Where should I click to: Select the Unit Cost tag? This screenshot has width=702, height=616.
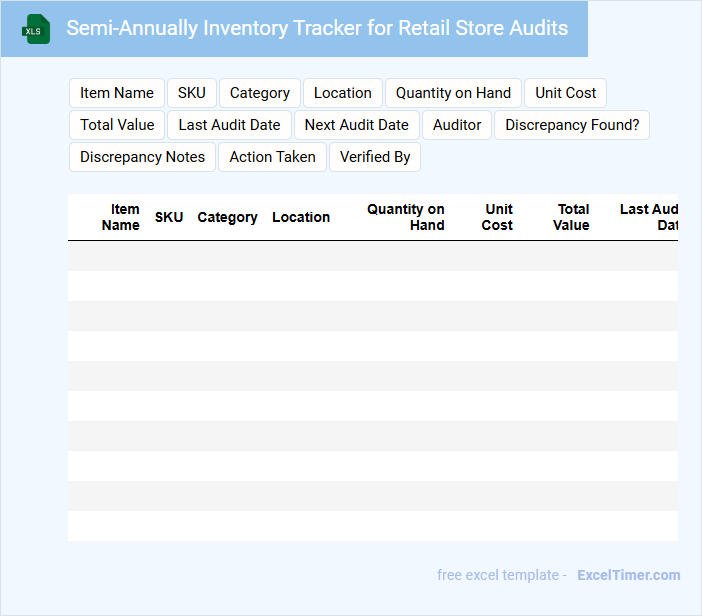pyautogui.click(x=565, y=93)
